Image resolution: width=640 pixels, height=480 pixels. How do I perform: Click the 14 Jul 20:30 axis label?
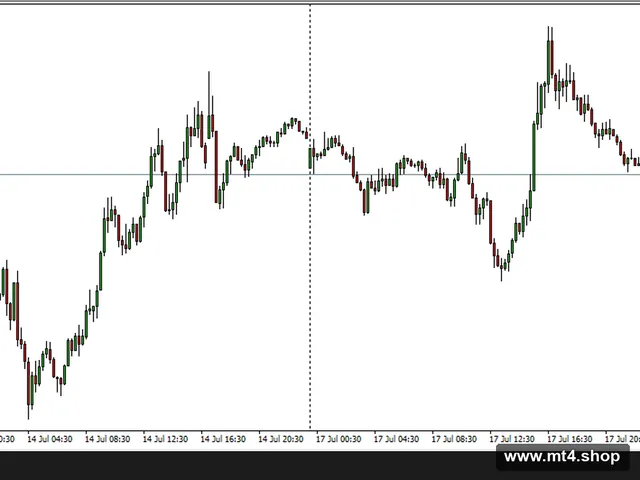(x=281, y=439)
